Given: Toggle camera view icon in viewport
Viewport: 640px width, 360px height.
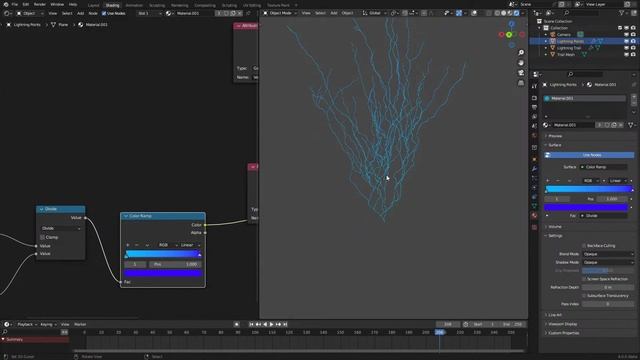Looking at the screenshot, I should tap(521, 73).
